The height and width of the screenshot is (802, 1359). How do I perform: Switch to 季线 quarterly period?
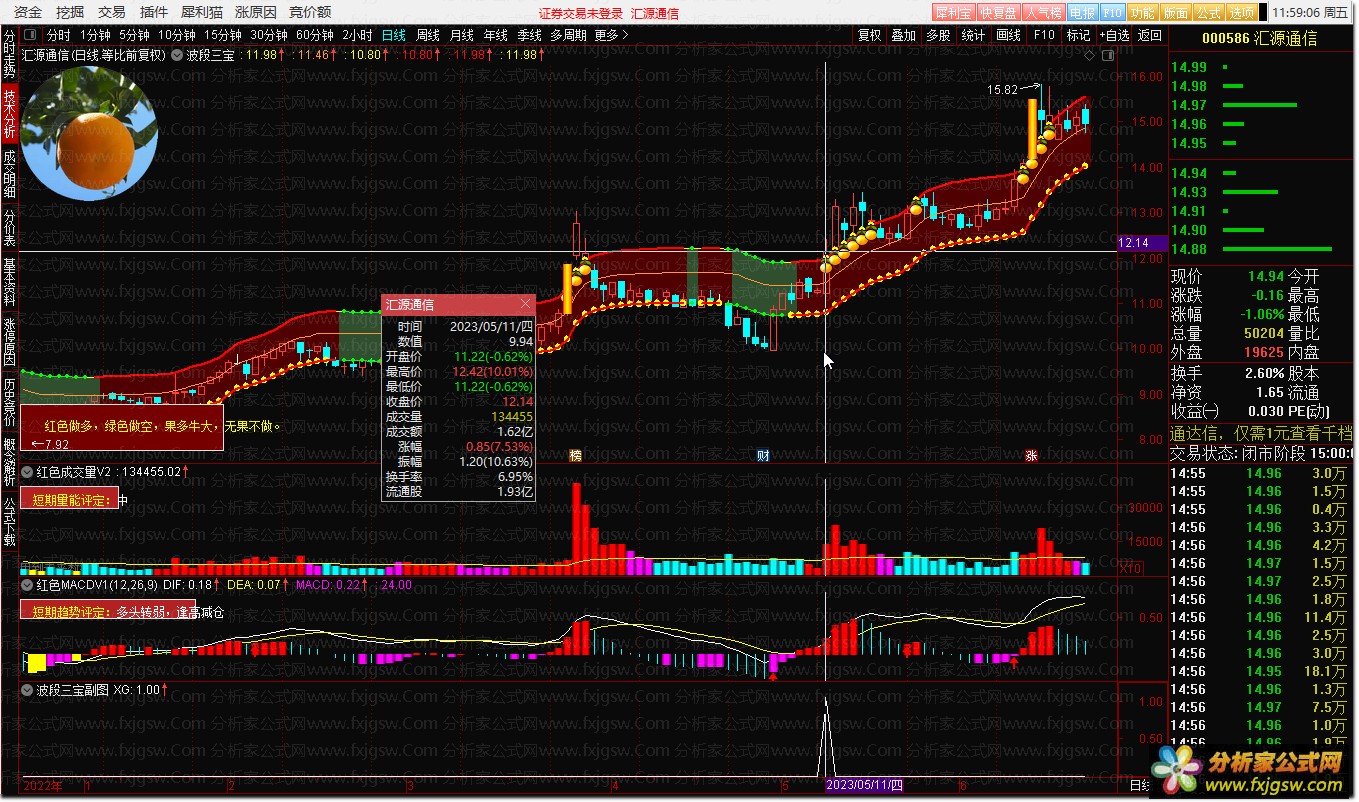[x=529, y=35]
